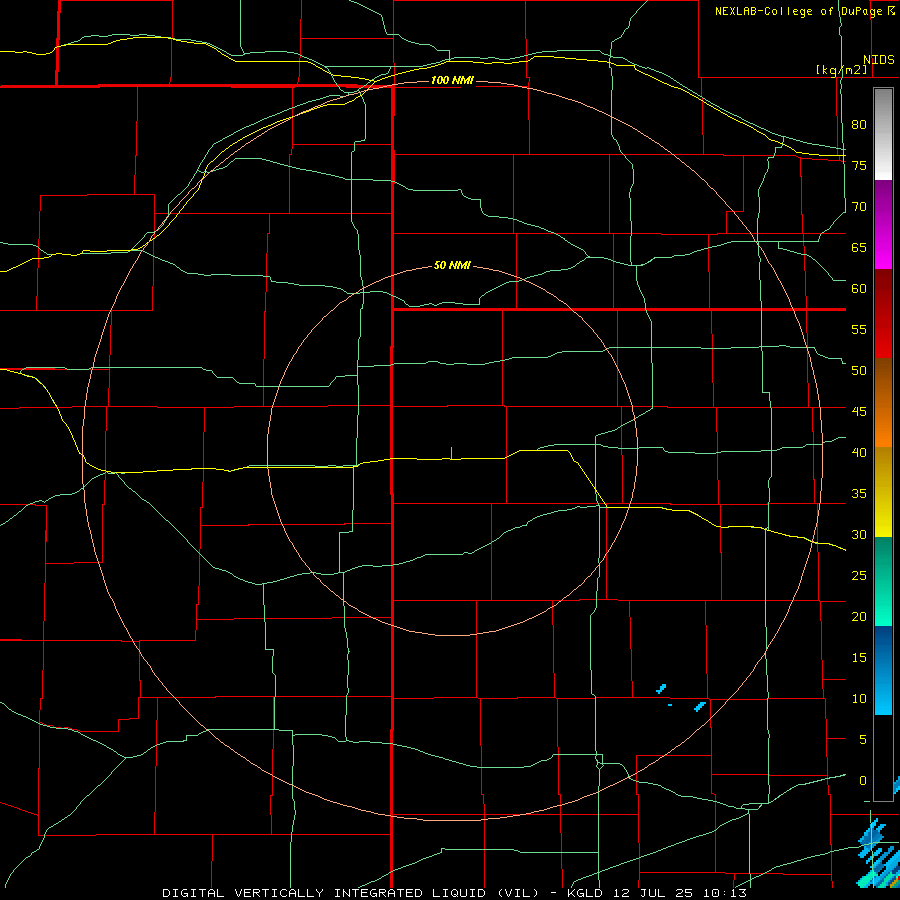900x900 pixels.
Task: Click the 75 value on the VIL scale
Action: click(859, 165)
